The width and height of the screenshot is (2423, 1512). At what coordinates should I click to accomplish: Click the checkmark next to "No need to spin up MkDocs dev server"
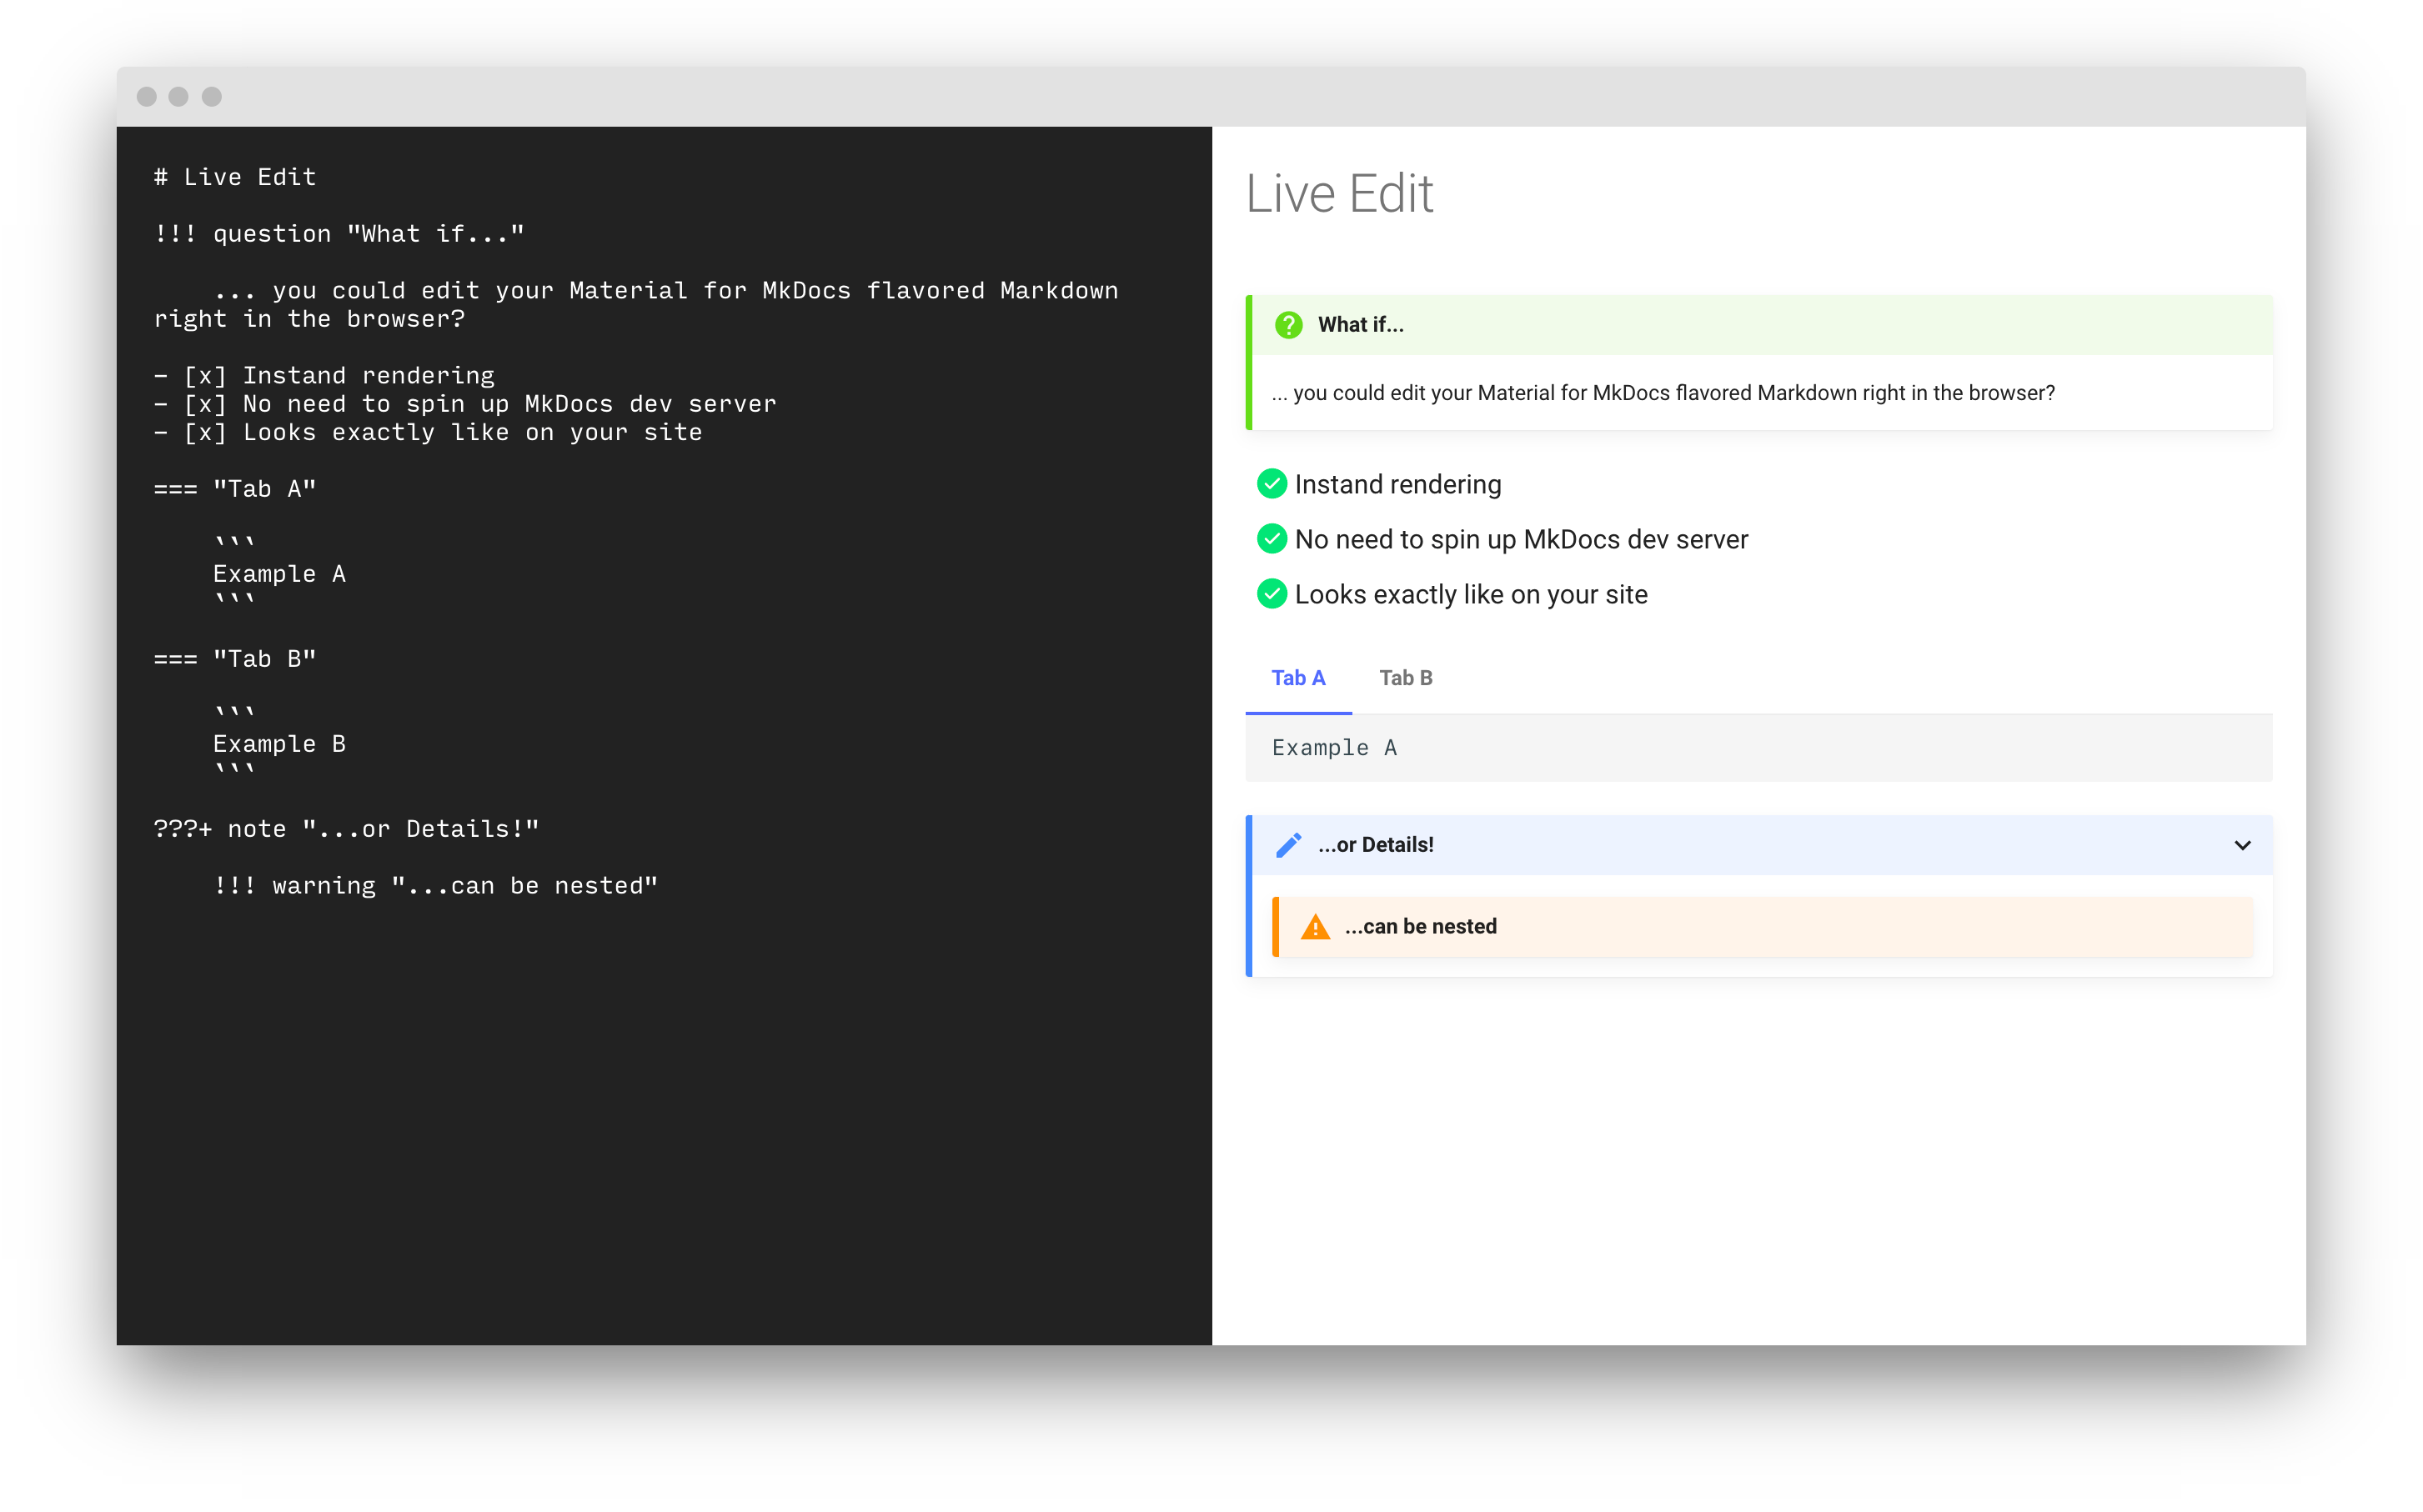tap(1272, 538)
